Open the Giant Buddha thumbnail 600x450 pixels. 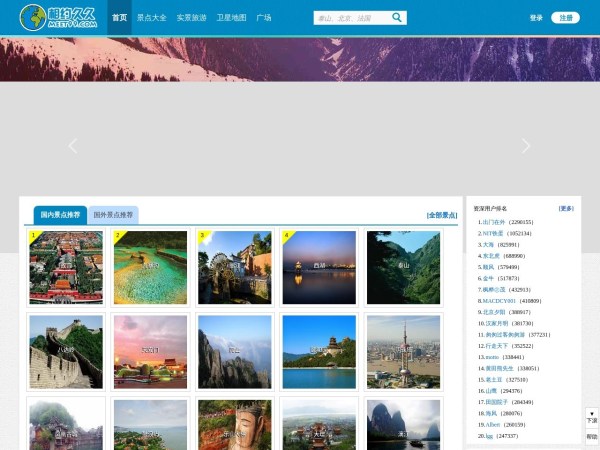235,425
